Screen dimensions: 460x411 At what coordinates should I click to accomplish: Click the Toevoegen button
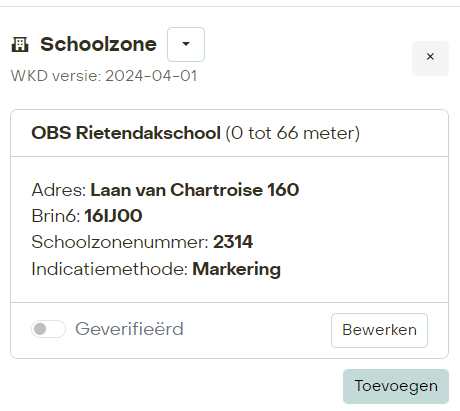[396, 386]
